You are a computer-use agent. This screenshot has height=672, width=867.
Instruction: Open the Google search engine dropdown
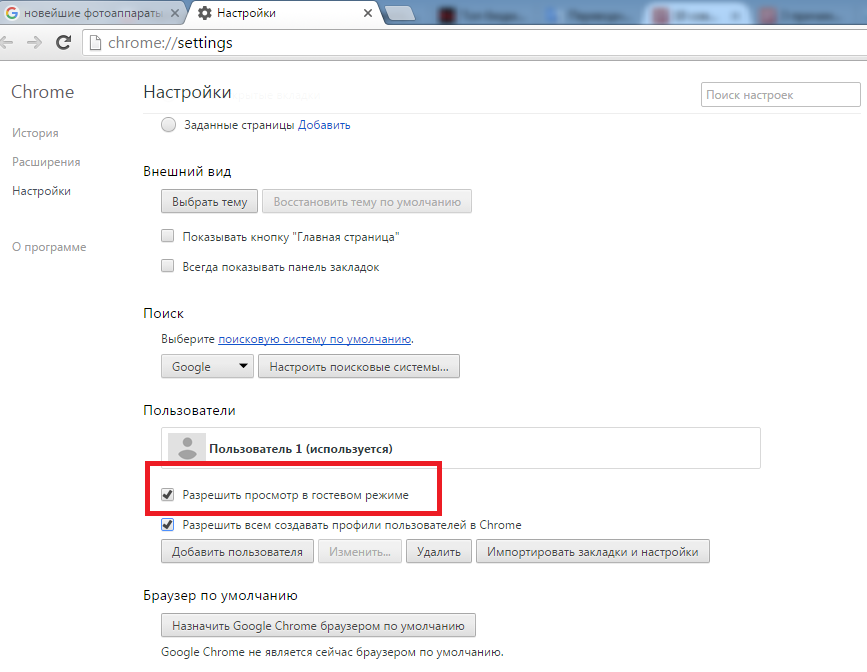(207, 366)
